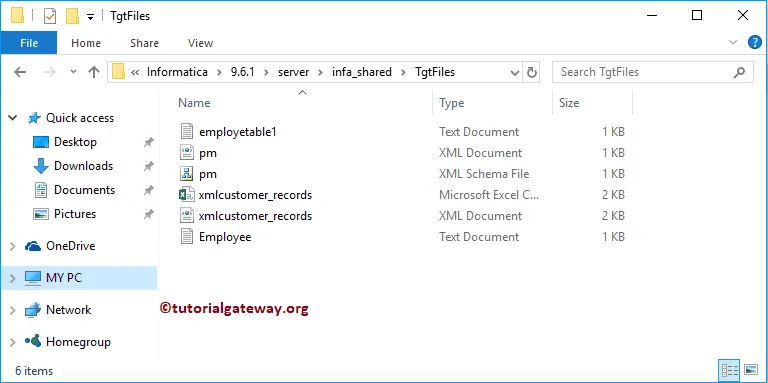
Task: Select Homegroup in navigation pane
Action: [x=78, y=342]
